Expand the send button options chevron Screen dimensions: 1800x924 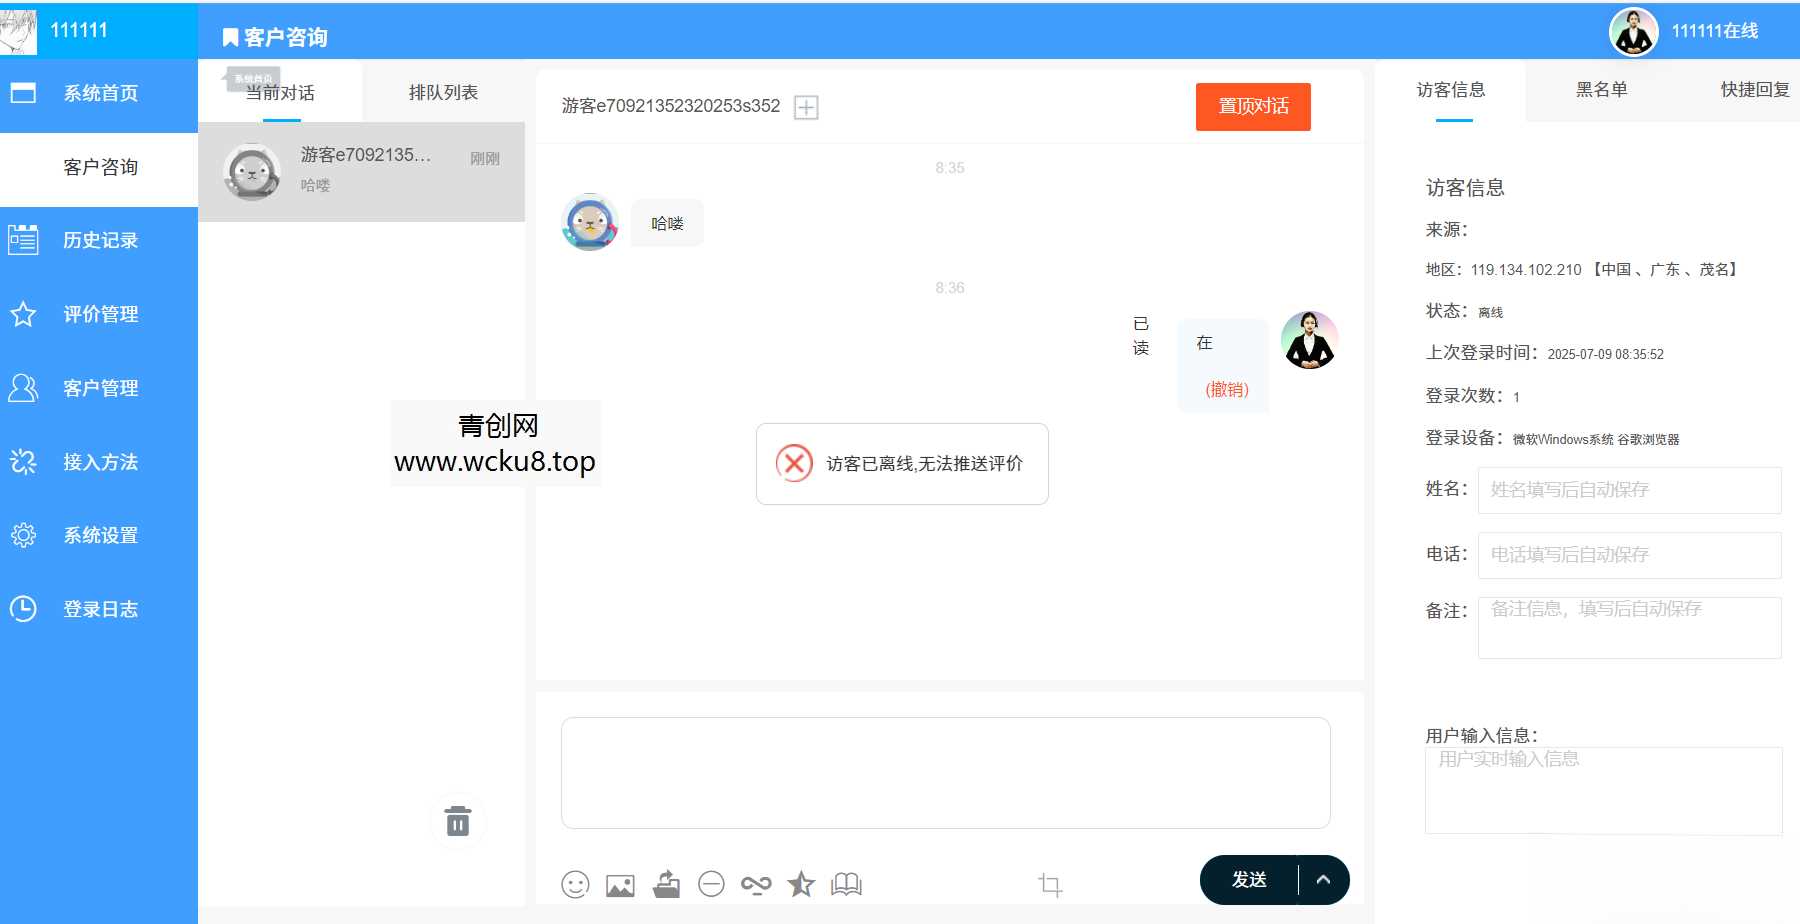[x=1324, y=879]
